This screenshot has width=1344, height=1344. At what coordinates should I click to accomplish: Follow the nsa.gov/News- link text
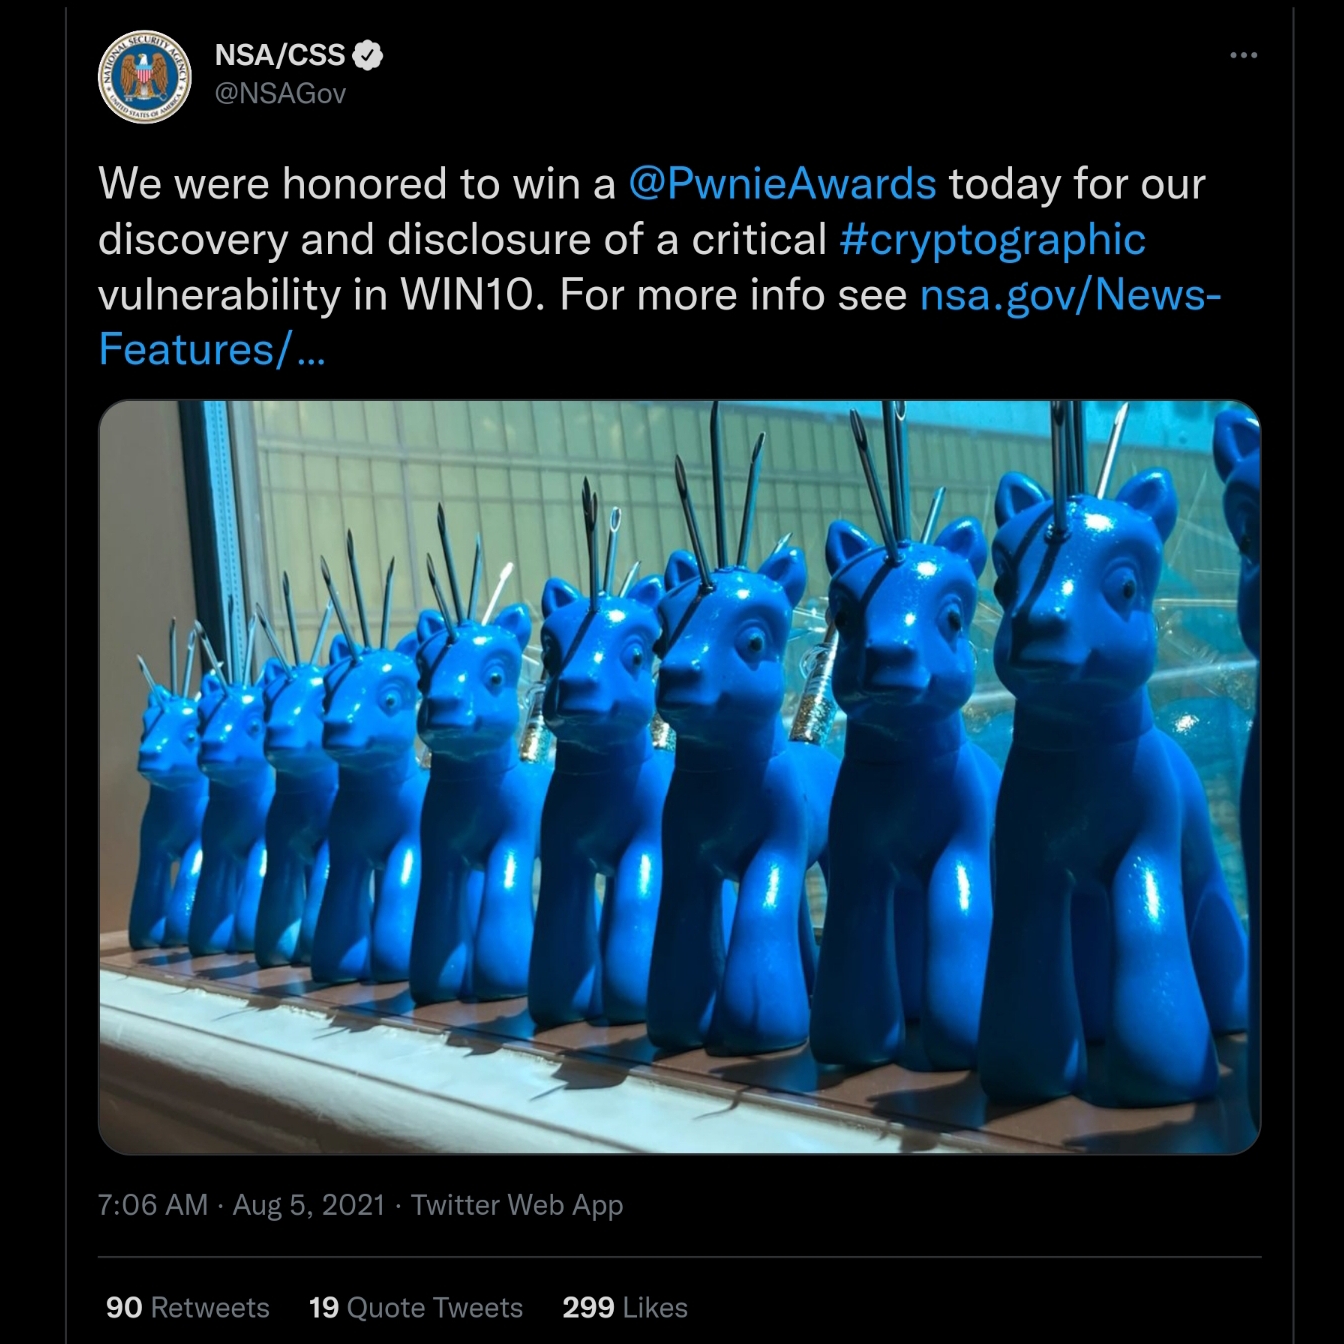(1070, 295)
